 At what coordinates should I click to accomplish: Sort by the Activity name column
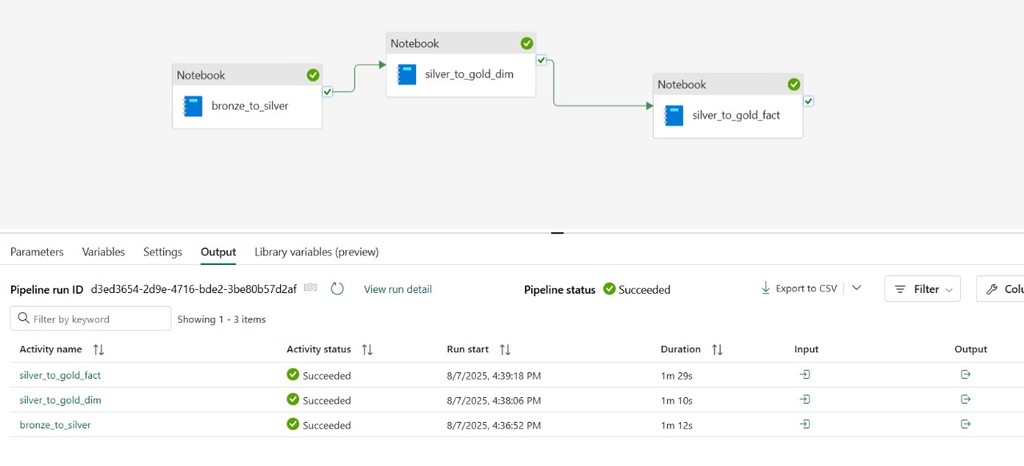tap(98, 350)
